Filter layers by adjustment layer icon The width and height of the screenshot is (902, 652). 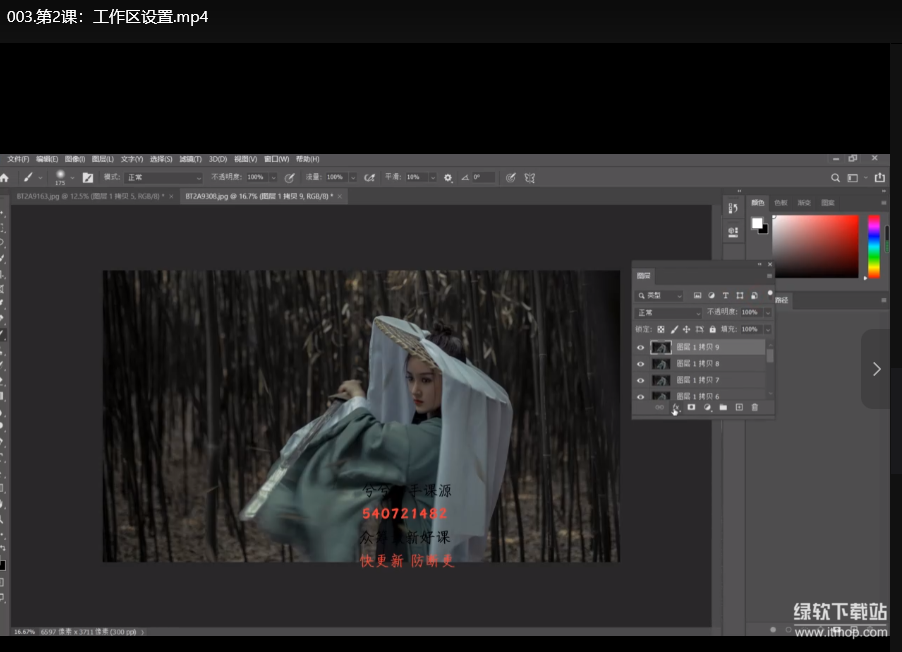[712, 295]
